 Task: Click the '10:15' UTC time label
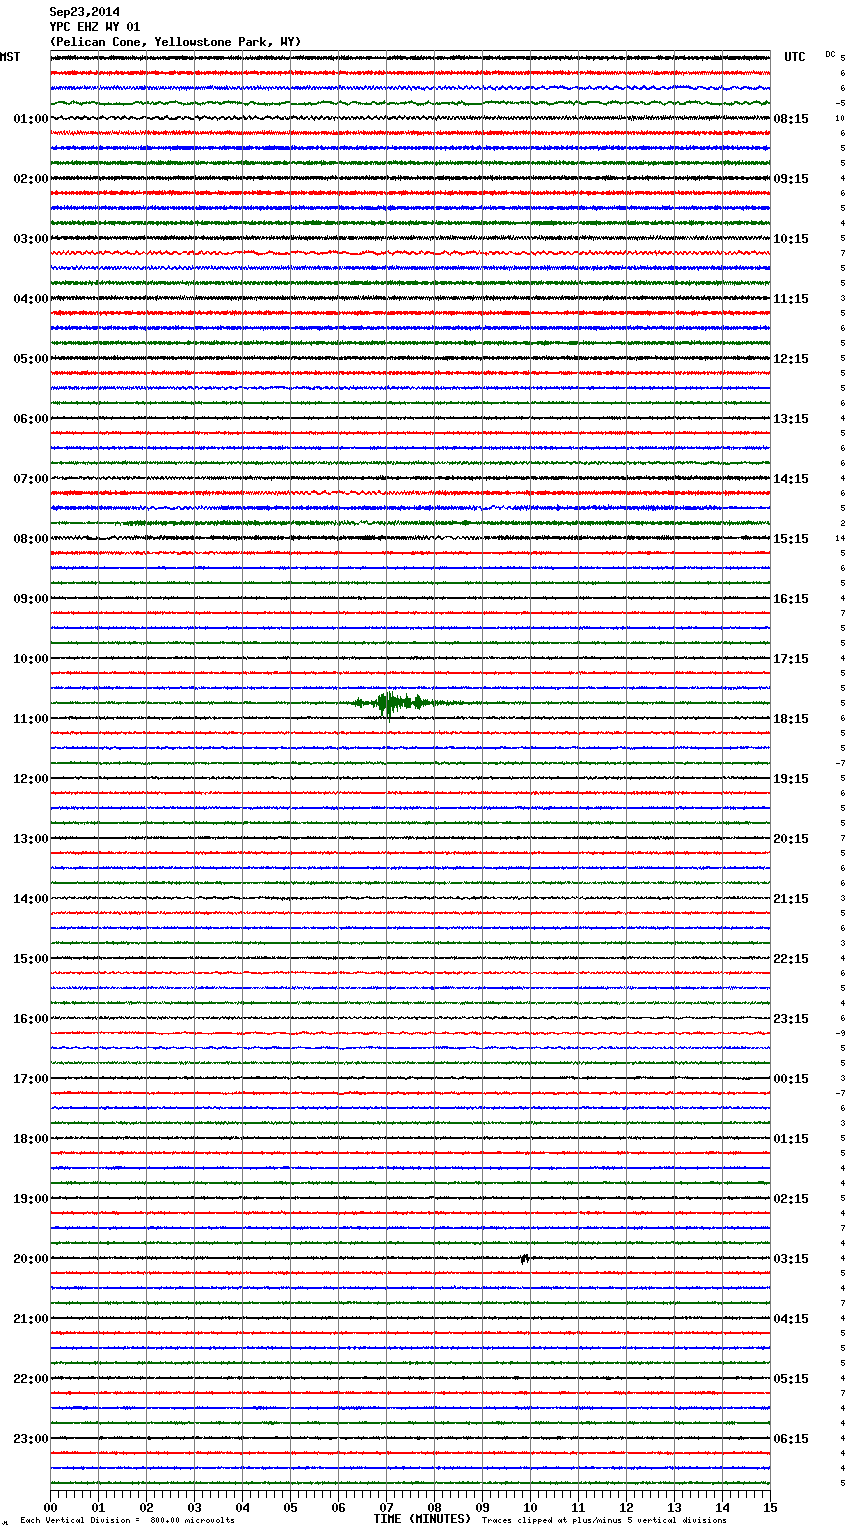pos(791,239)
